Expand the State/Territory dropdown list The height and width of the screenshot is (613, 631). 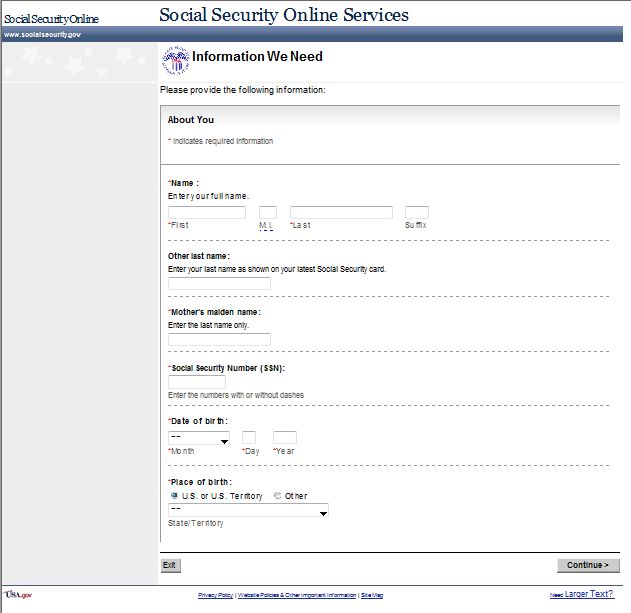point(248,511)
